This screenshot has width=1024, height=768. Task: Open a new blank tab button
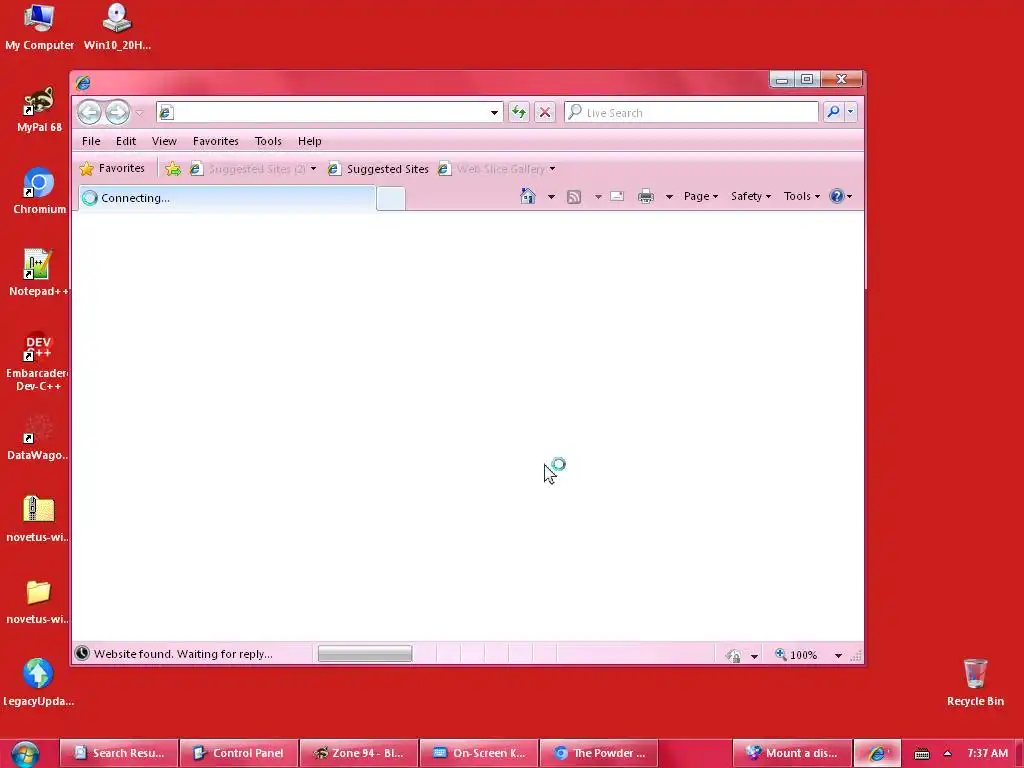click(x=391, y=199)
